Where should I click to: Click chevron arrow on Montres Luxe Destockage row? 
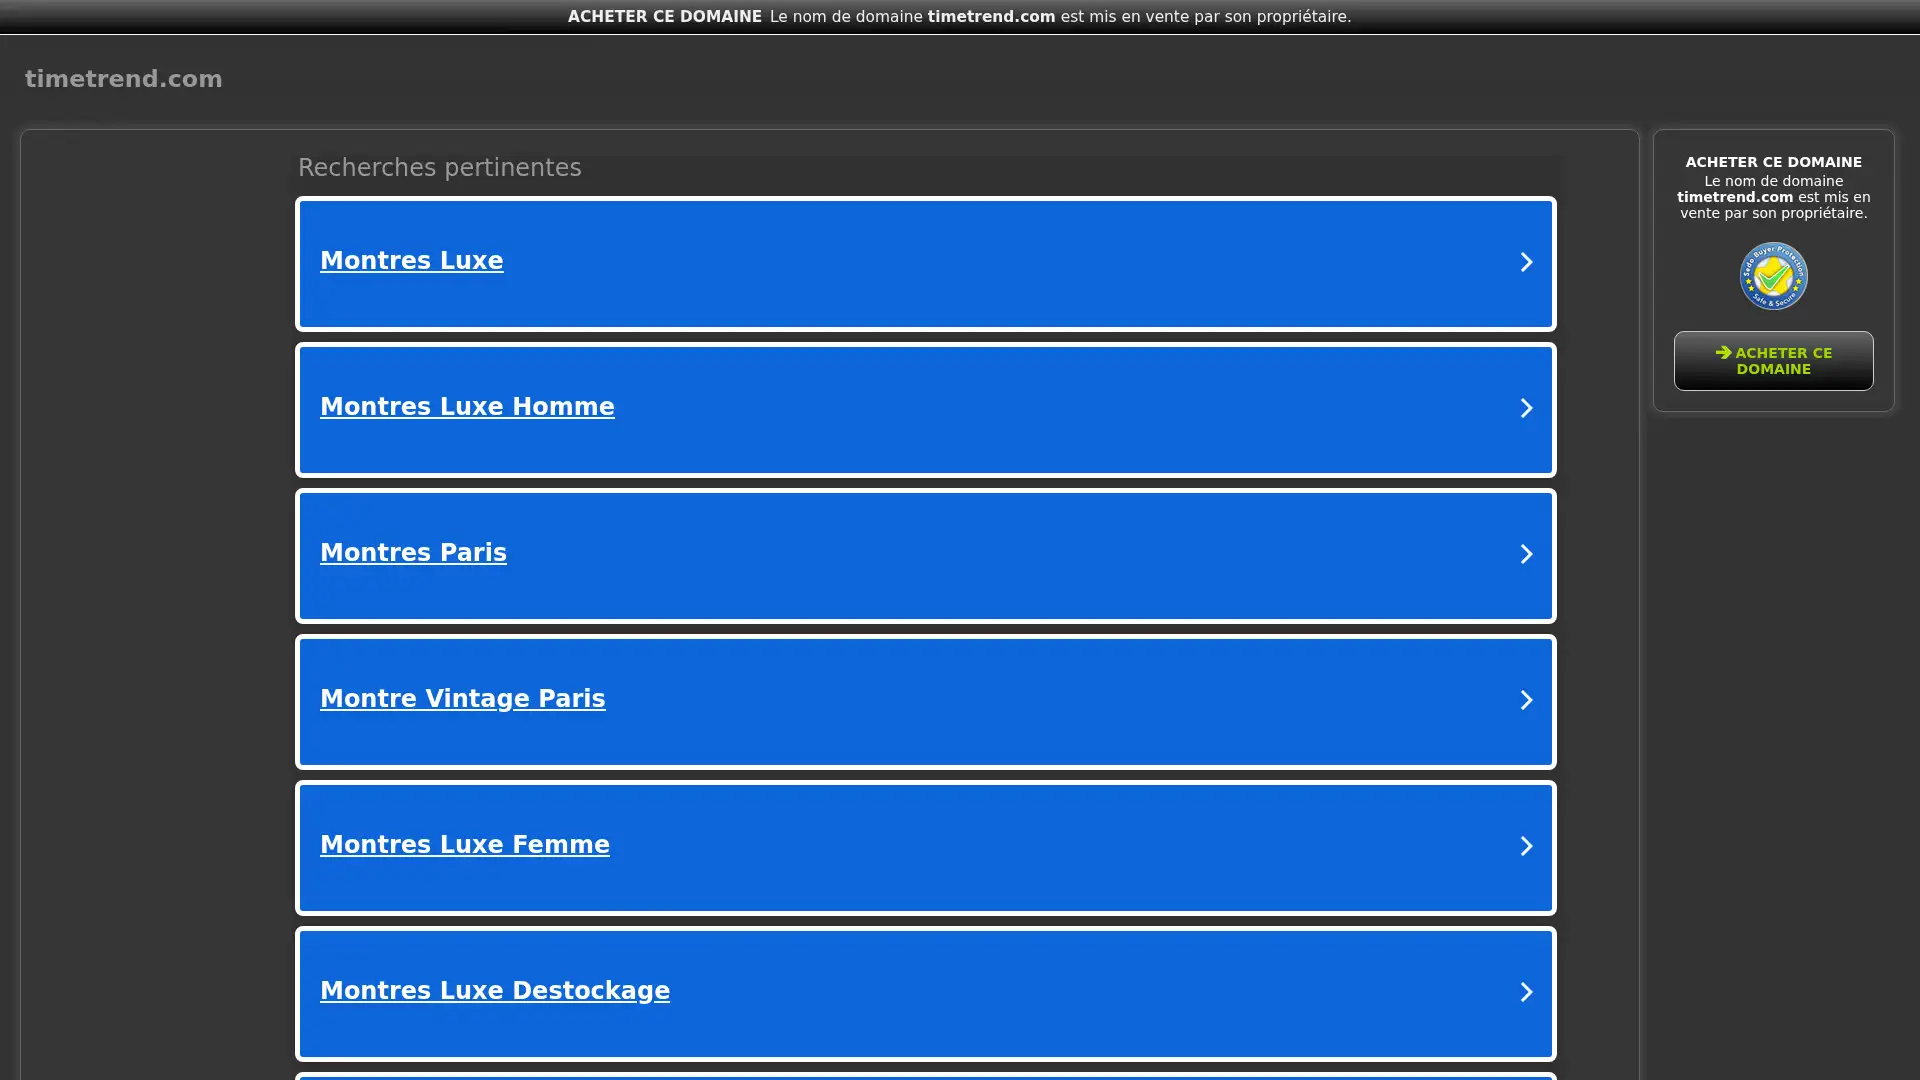pyautogui.click(x=1526, y=992)
